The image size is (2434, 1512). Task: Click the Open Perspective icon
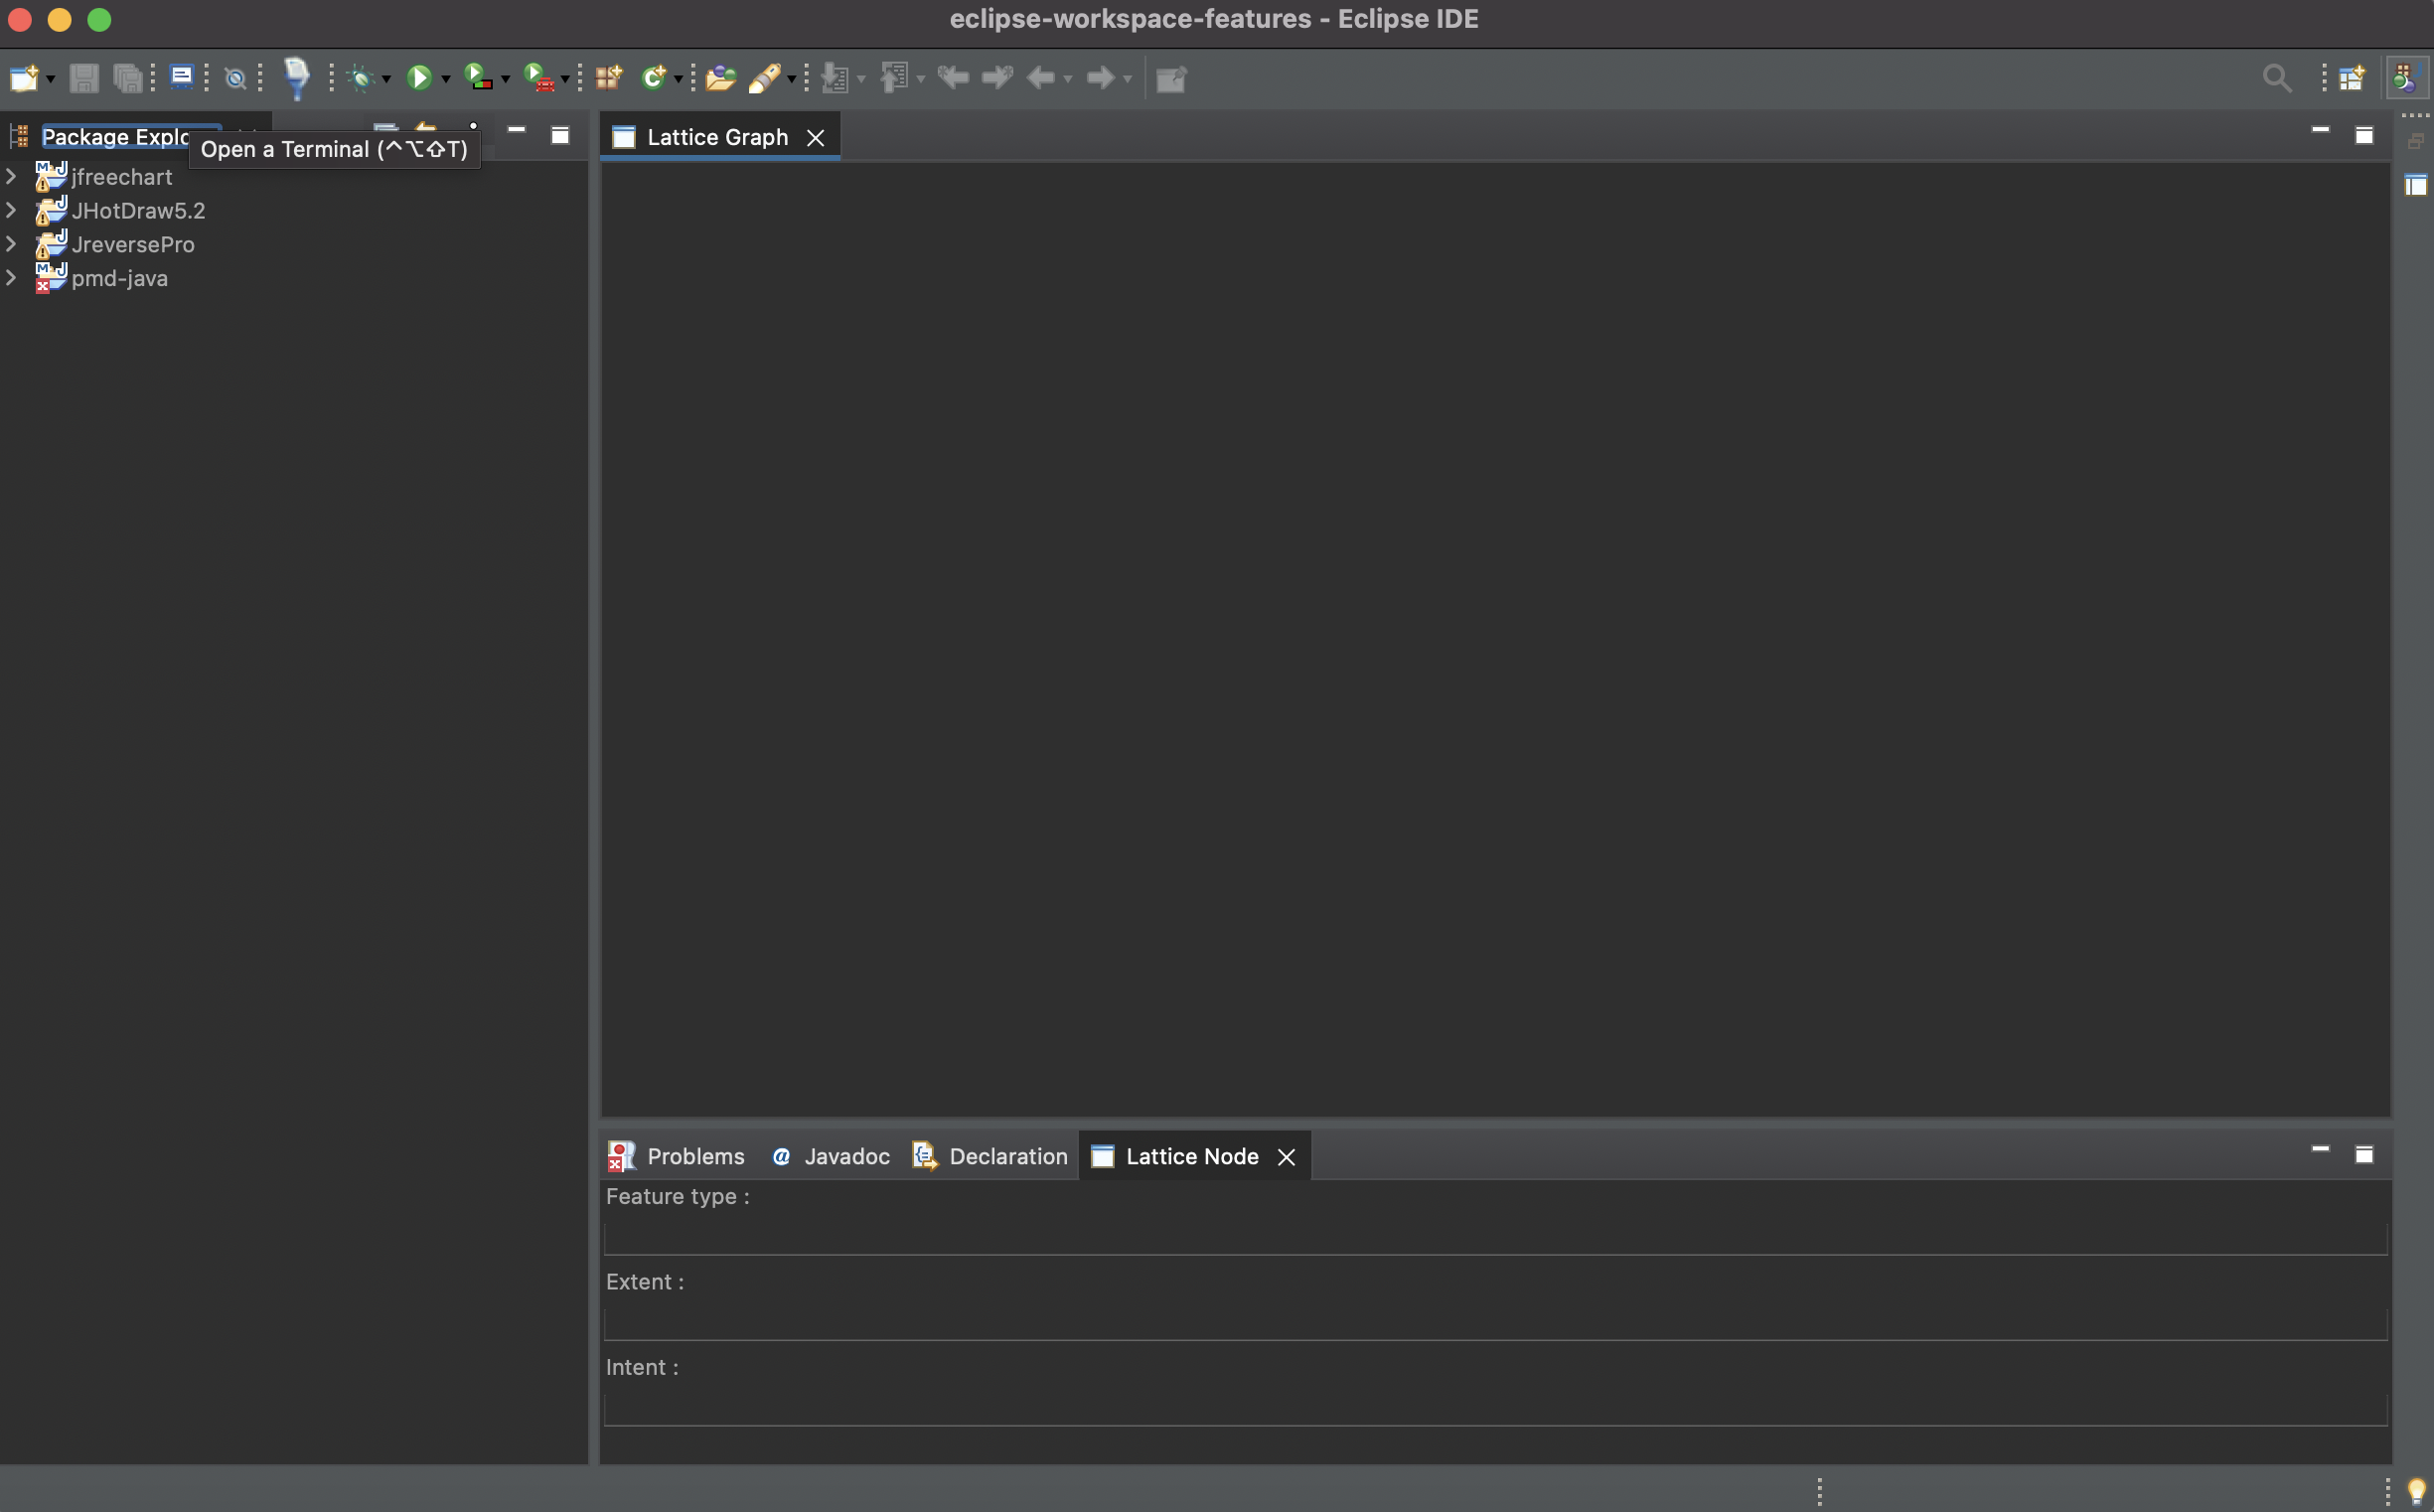pos(2352,78)
